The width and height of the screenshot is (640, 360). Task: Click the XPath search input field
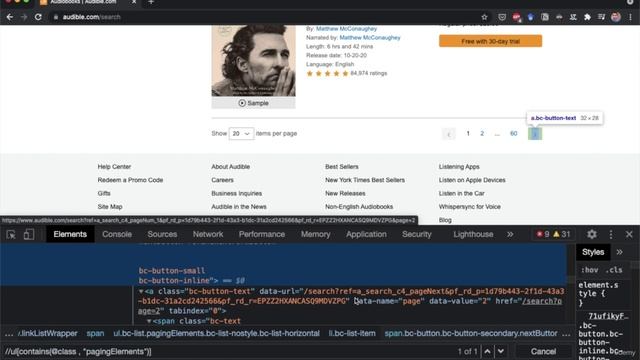click(229, 351)
